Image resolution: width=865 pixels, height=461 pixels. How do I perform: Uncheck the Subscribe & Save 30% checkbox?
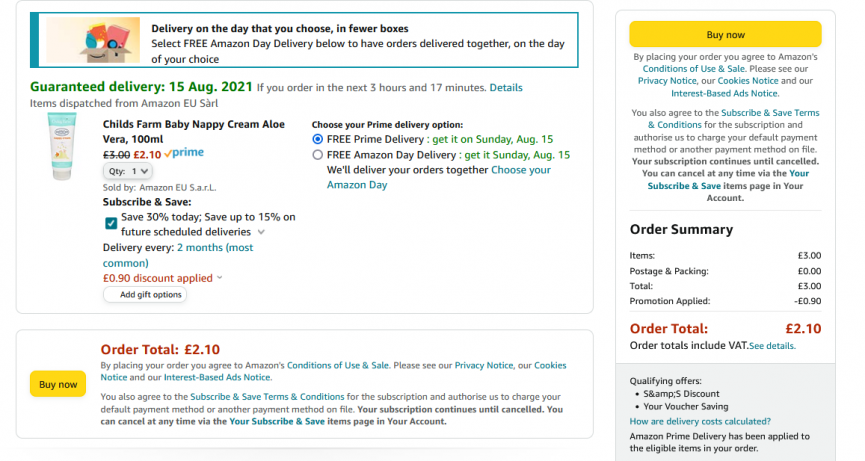click(111, 223)
